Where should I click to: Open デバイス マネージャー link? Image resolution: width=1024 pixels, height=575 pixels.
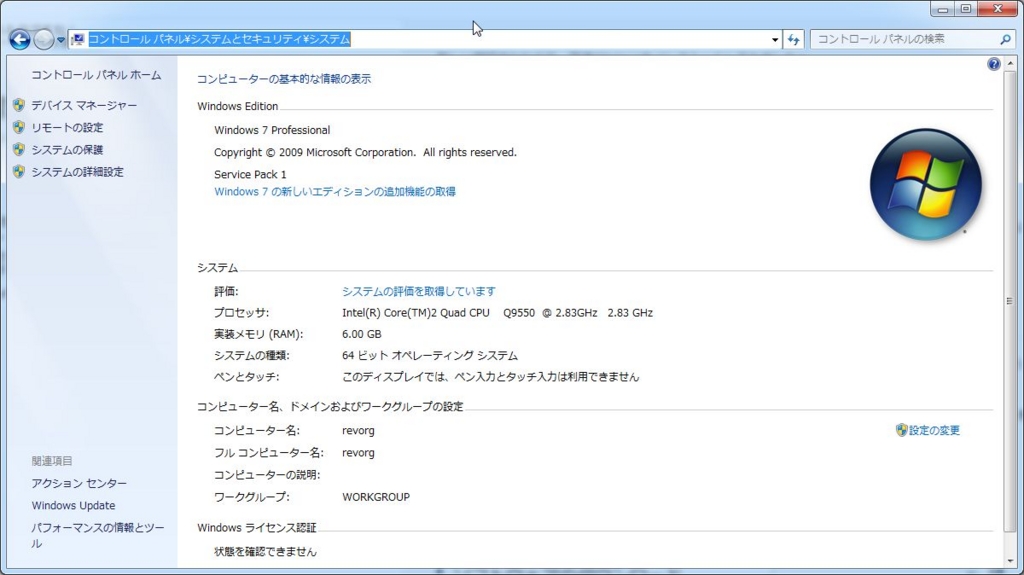point(84,105)
